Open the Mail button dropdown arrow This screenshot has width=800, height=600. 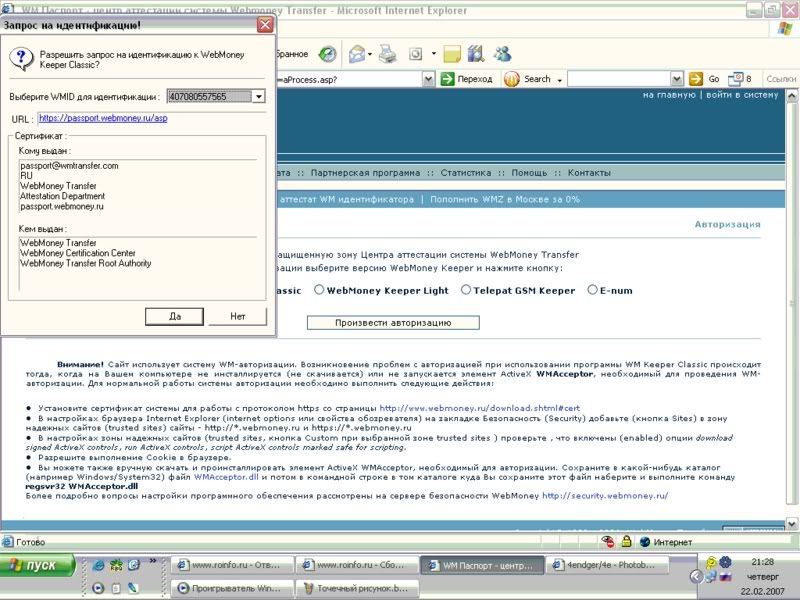click(370, 54)
